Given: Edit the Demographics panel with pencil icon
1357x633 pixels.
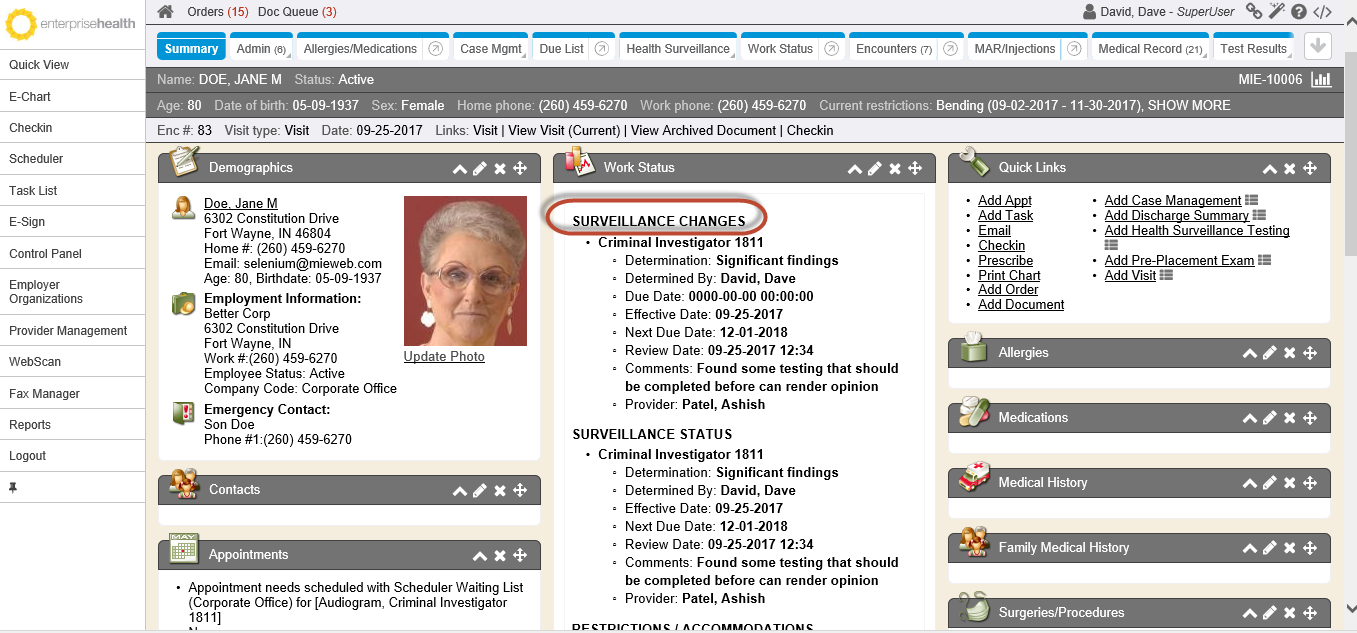Looking at the screenshot, I should point(480,169).
